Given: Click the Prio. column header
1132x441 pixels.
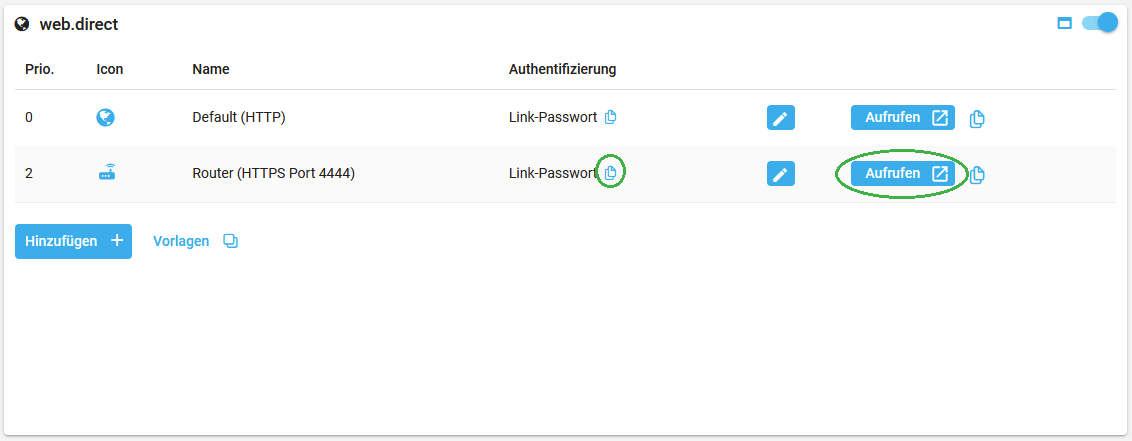Looking at the screenshot, I should [x=40, y=69].
